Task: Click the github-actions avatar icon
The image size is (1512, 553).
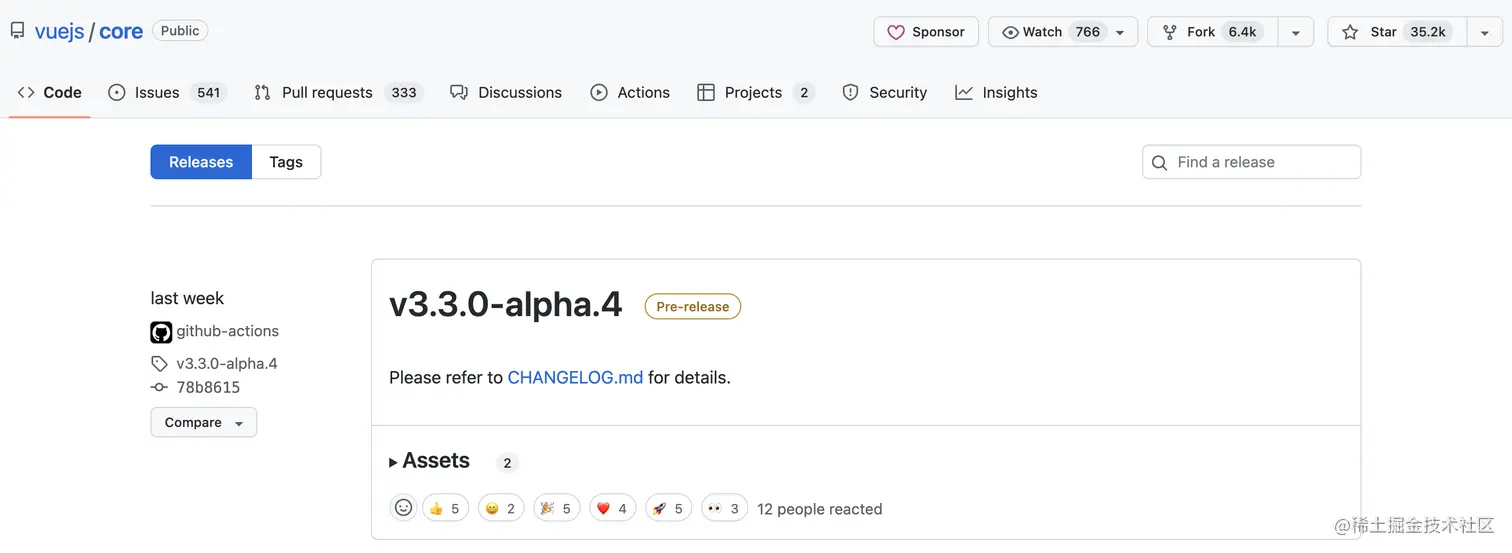Action: pos(161,332)
